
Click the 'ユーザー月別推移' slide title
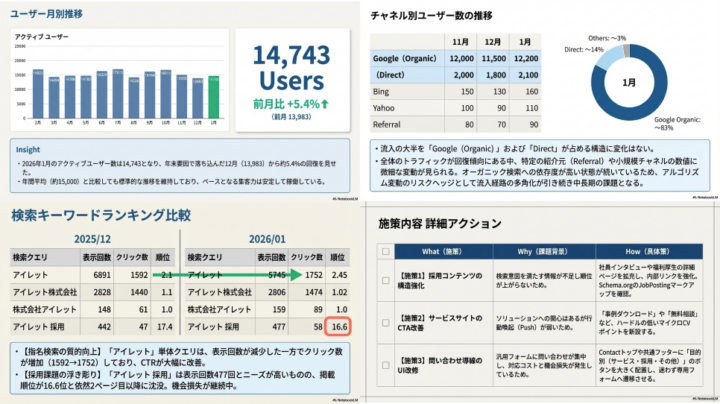point(46,14)
